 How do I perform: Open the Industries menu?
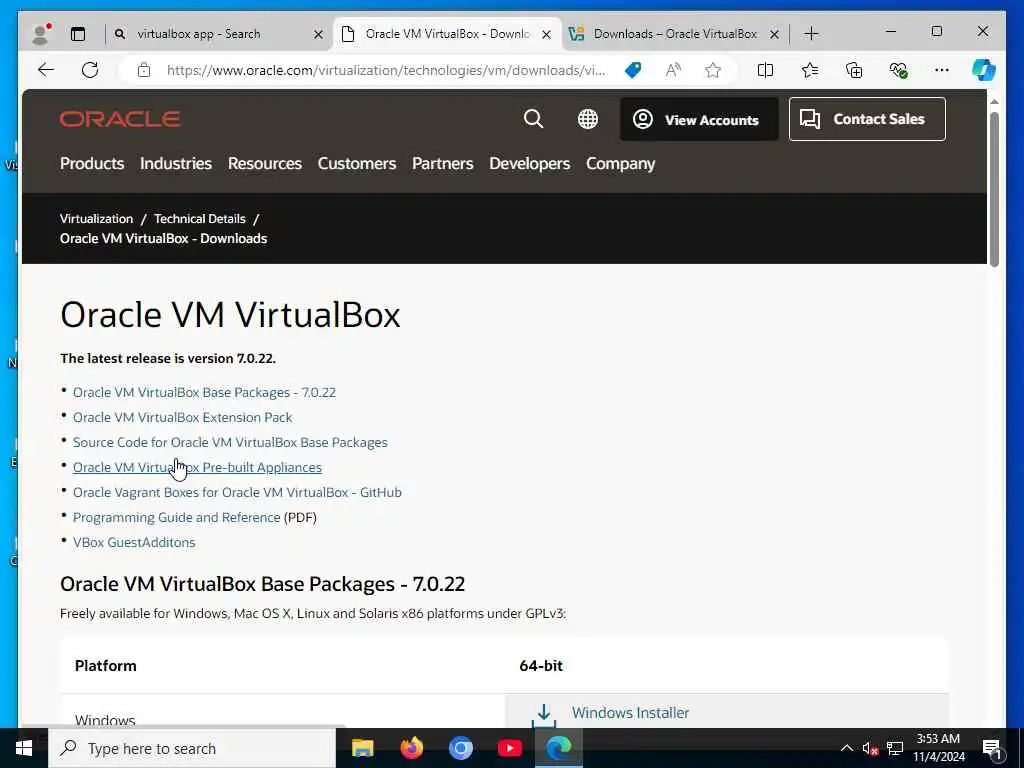176,163
